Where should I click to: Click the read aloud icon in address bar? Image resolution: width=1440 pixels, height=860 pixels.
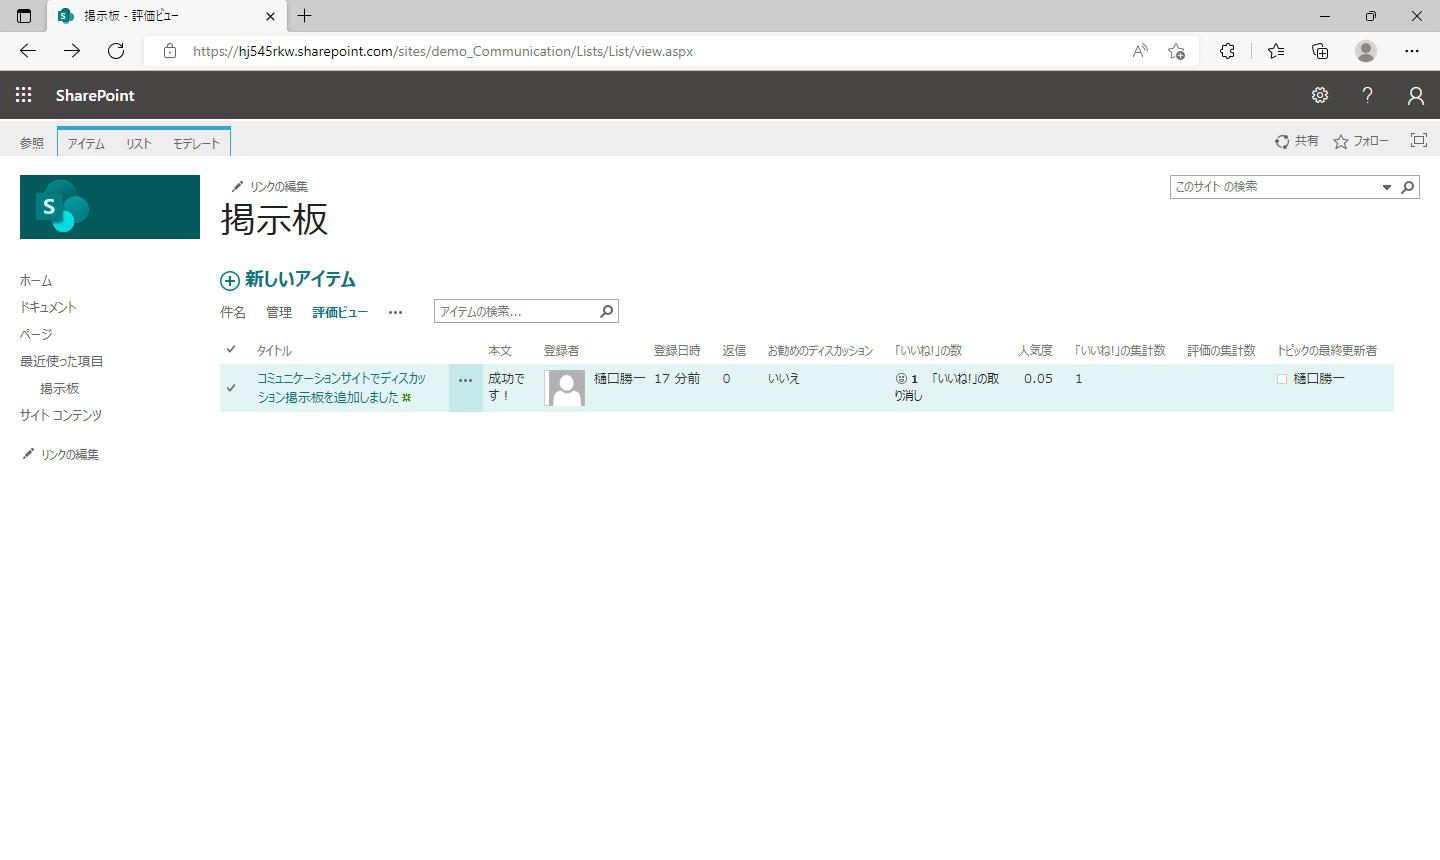[1140, 51]
